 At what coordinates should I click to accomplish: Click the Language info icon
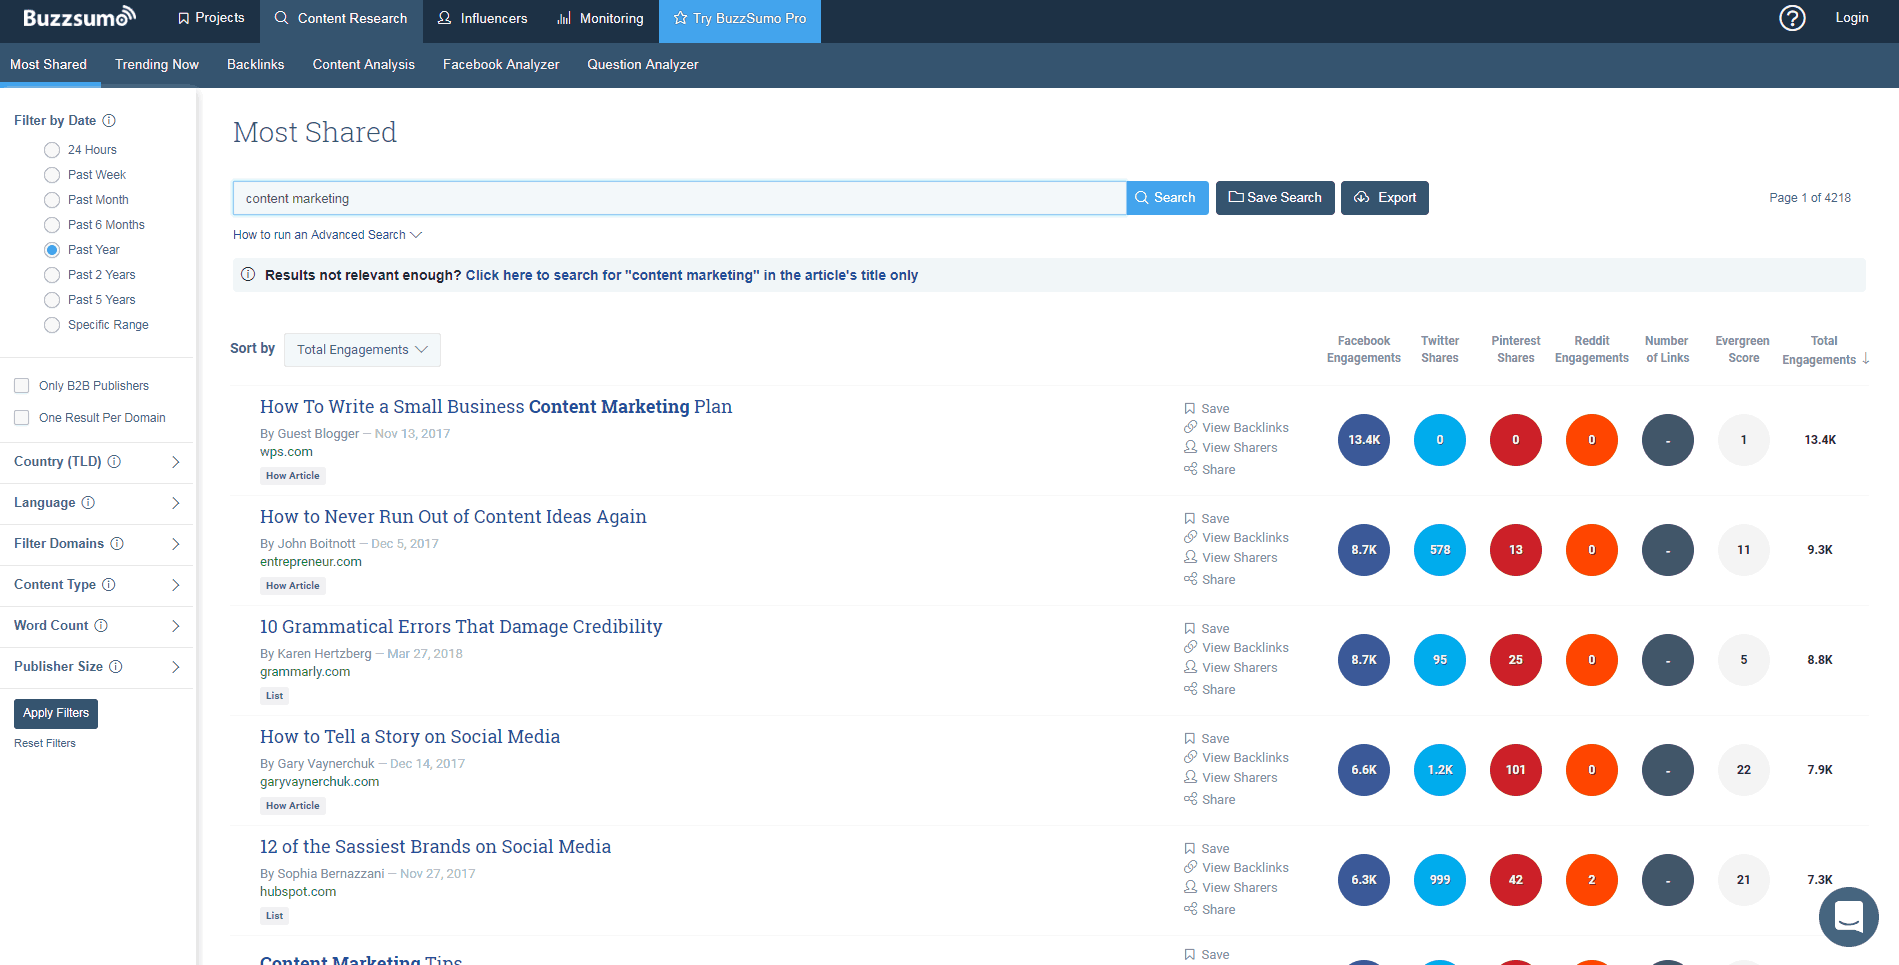[88, 502]
